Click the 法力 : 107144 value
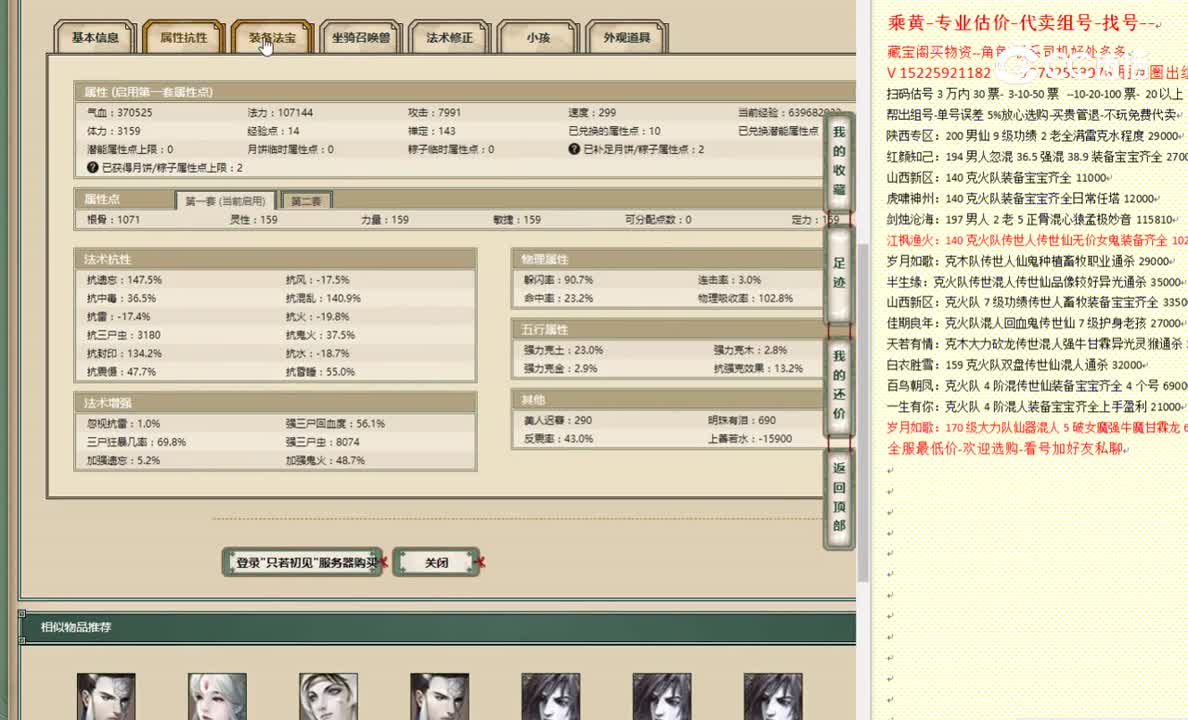This screenshot has height=720, width=1188. click(x=280, y=112)
